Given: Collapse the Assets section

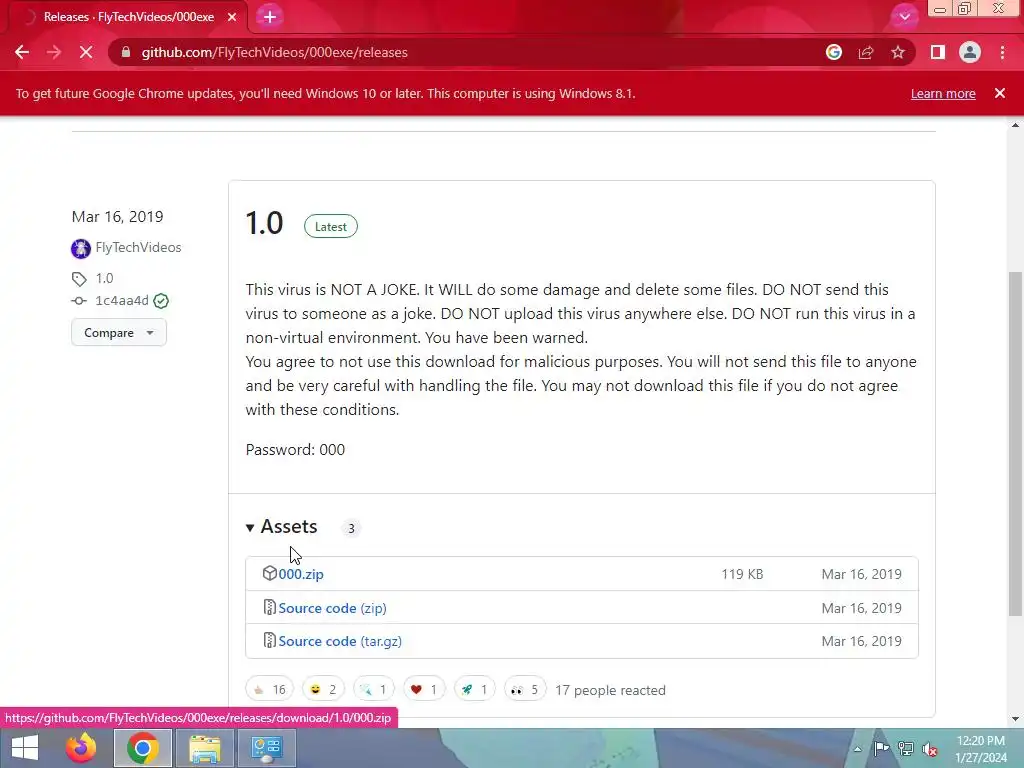Looking at the screenshot, I should click(x=282, y=526).
